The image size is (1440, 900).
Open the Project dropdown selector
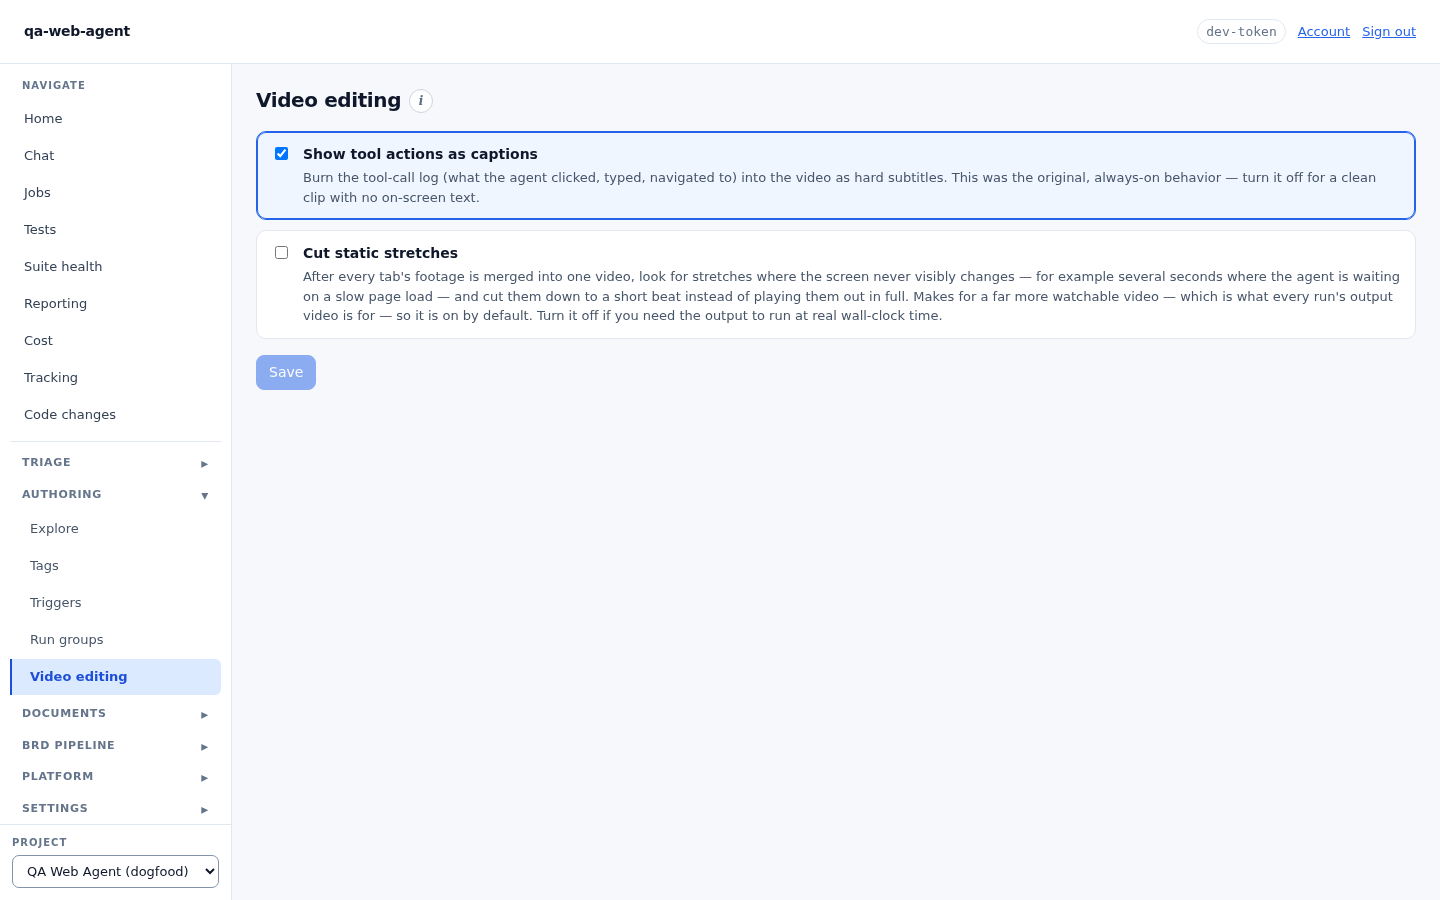click(x=115, y=871)
